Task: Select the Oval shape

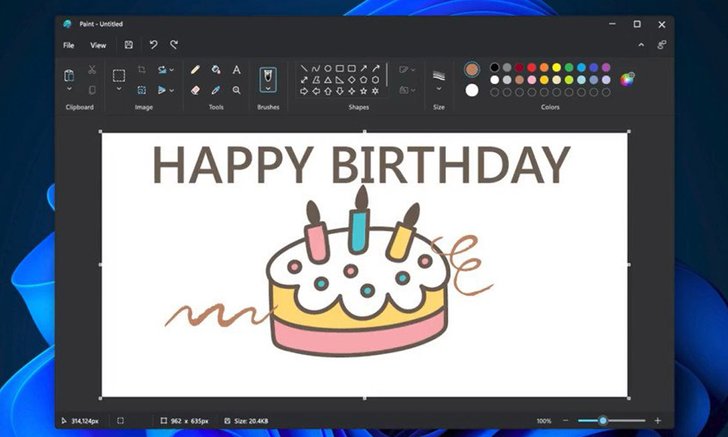Action: pos(328,68)
